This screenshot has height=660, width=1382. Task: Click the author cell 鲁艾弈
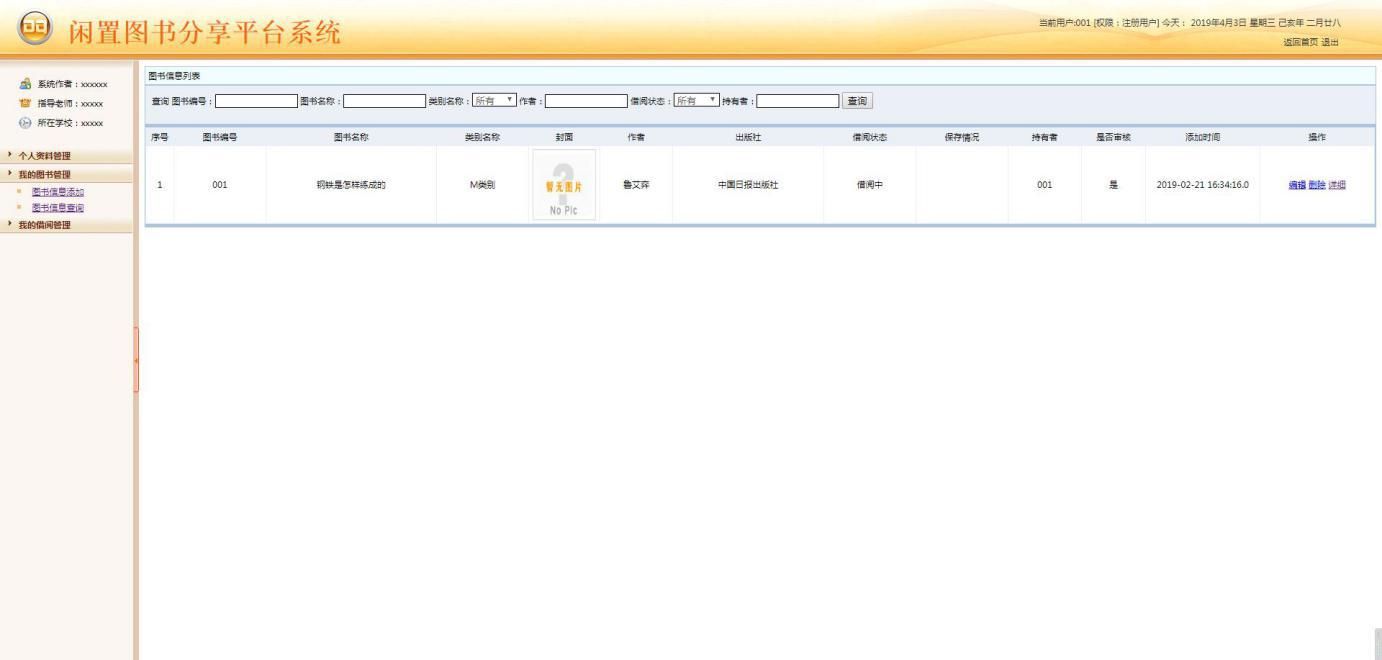click(x=635, y=185)
